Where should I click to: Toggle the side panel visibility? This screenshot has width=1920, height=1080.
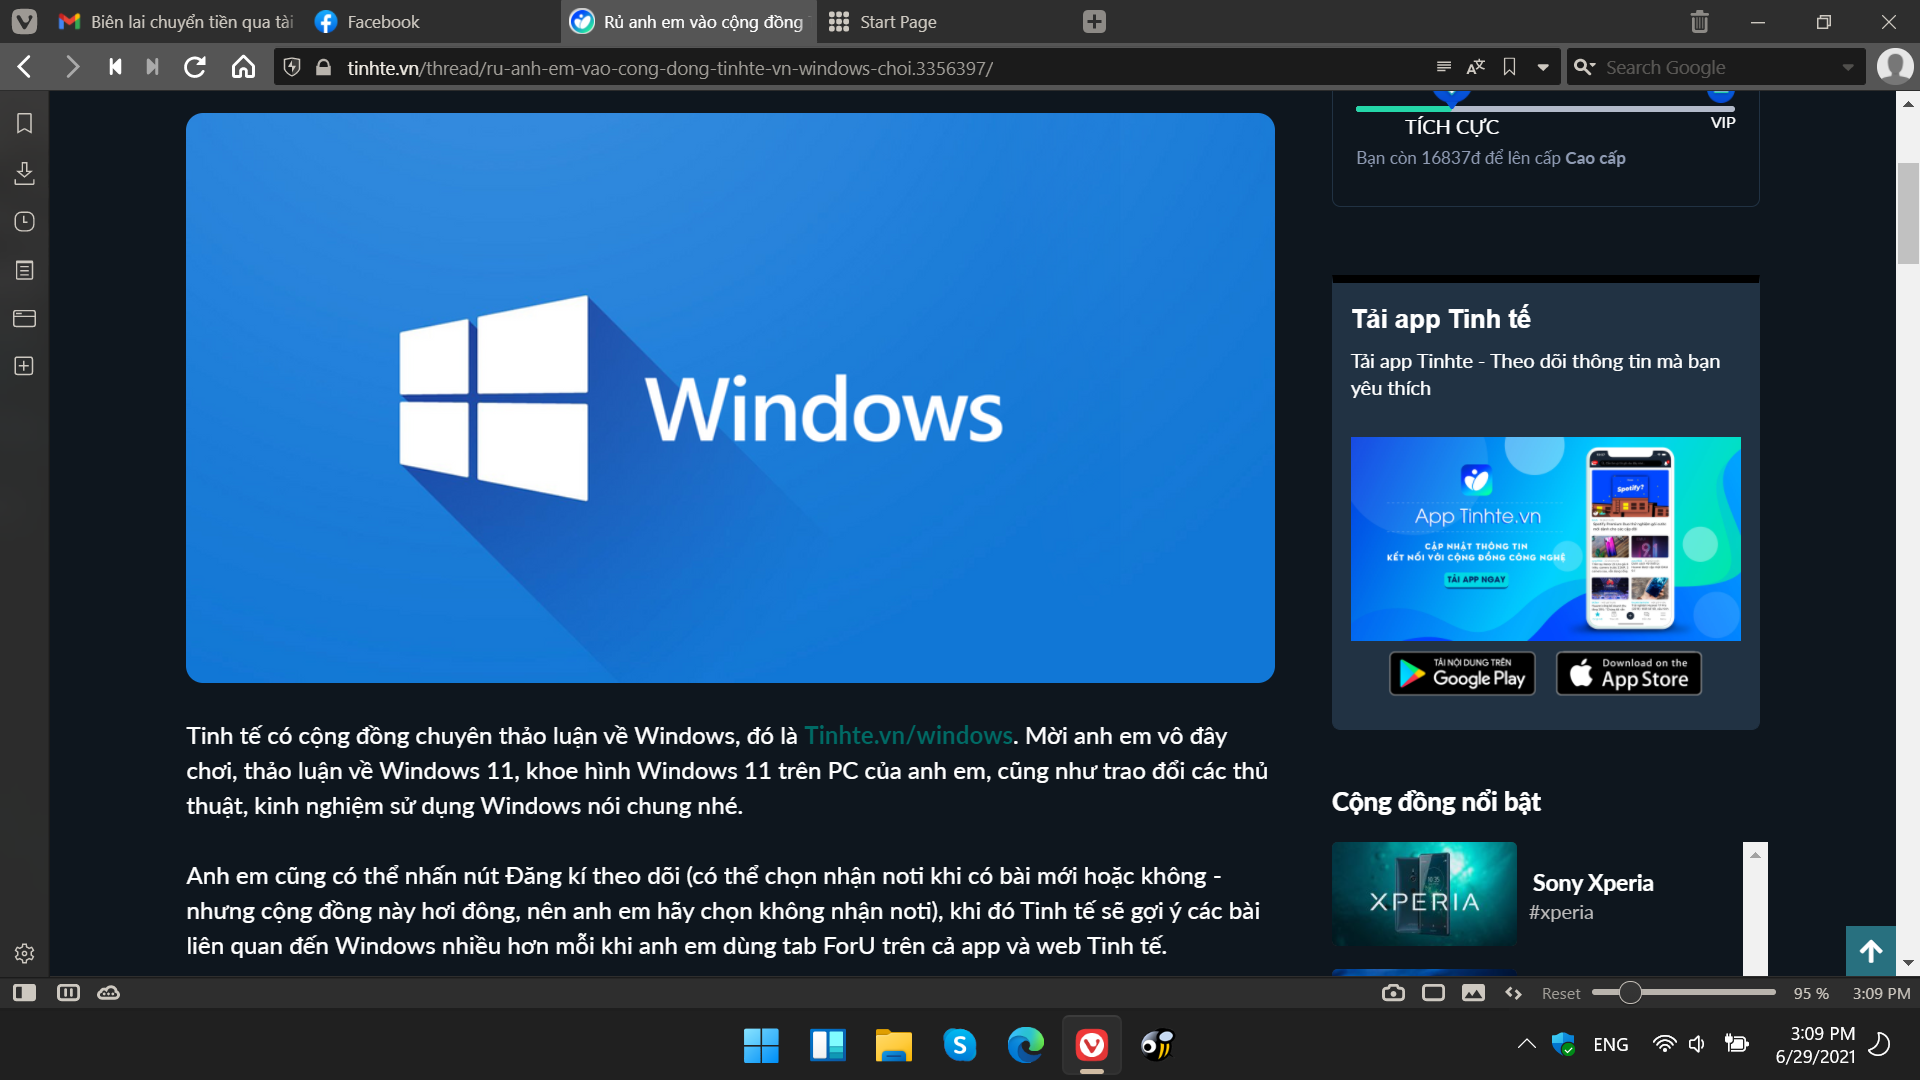click(24, 993)
